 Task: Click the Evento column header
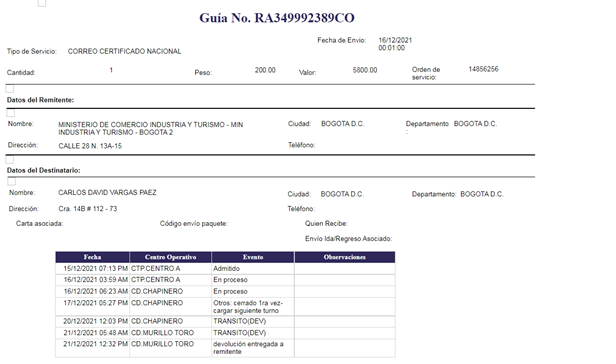click(x=253, y=257)
